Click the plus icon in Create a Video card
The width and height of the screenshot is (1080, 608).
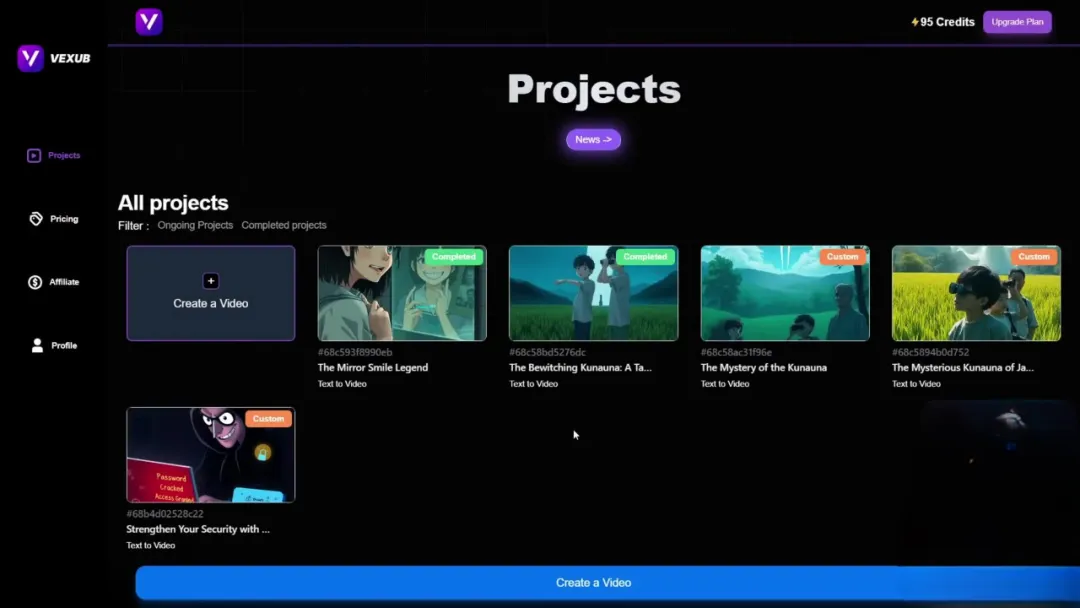(x=210, y=281)
